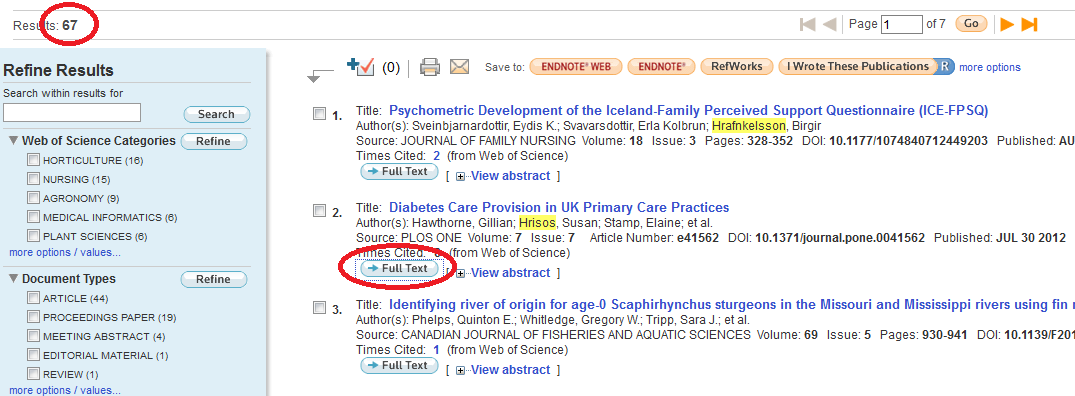Click the print icon
This screenshot has height=396, width=1075.
pos(430,66)
